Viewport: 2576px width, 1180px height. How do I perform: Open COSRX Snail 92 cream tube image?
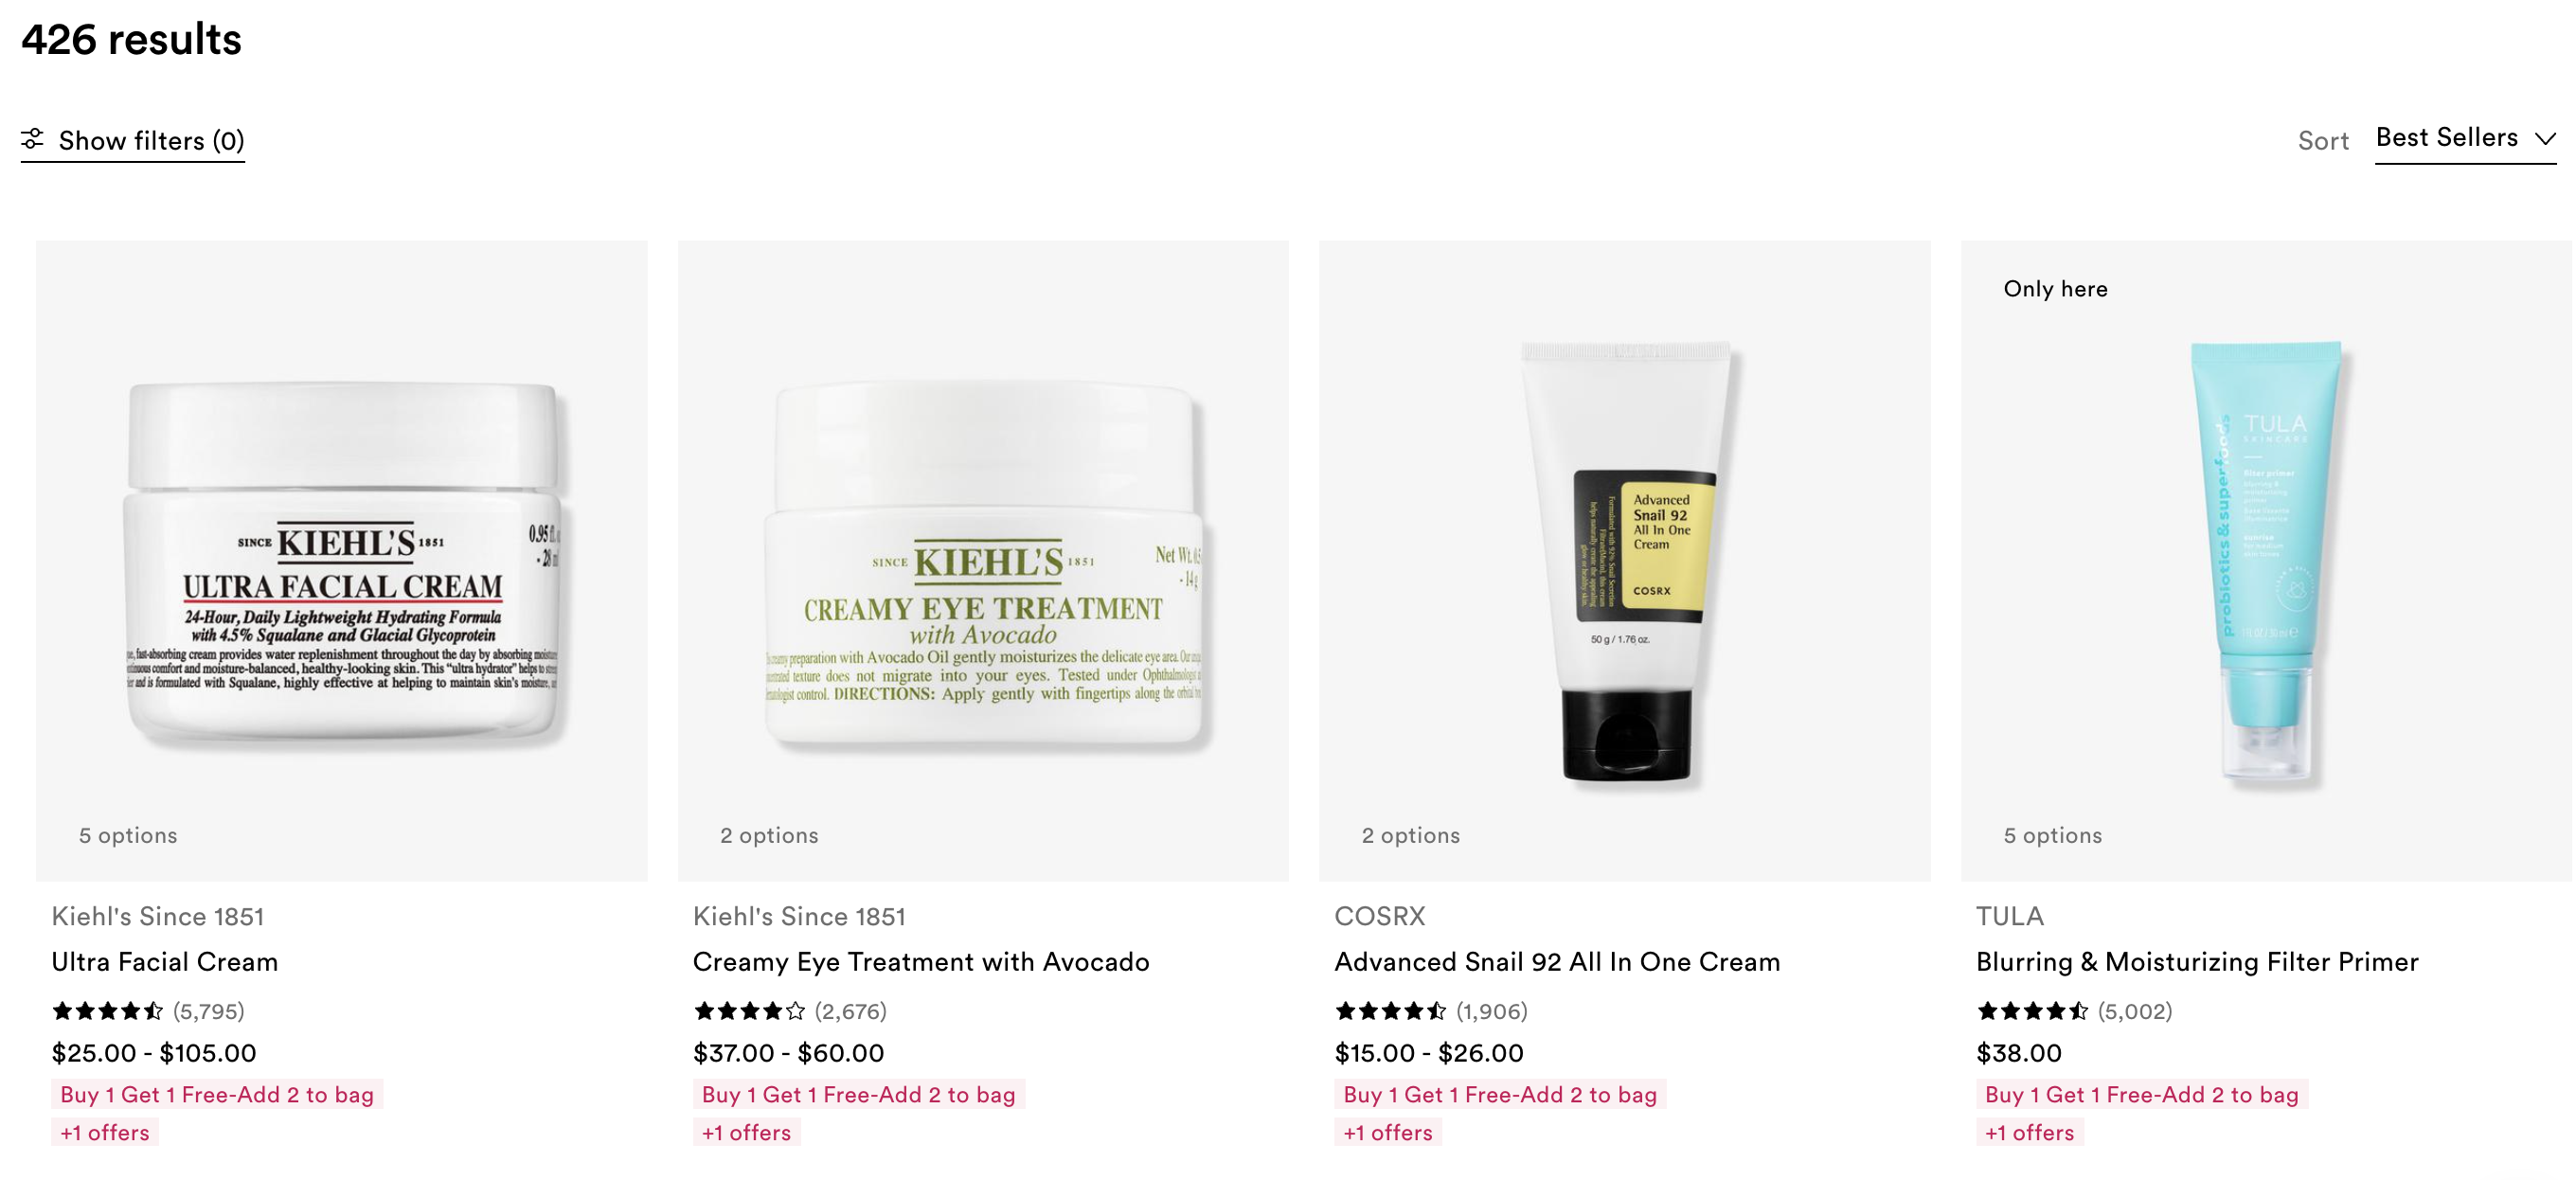pos(1625,560)
